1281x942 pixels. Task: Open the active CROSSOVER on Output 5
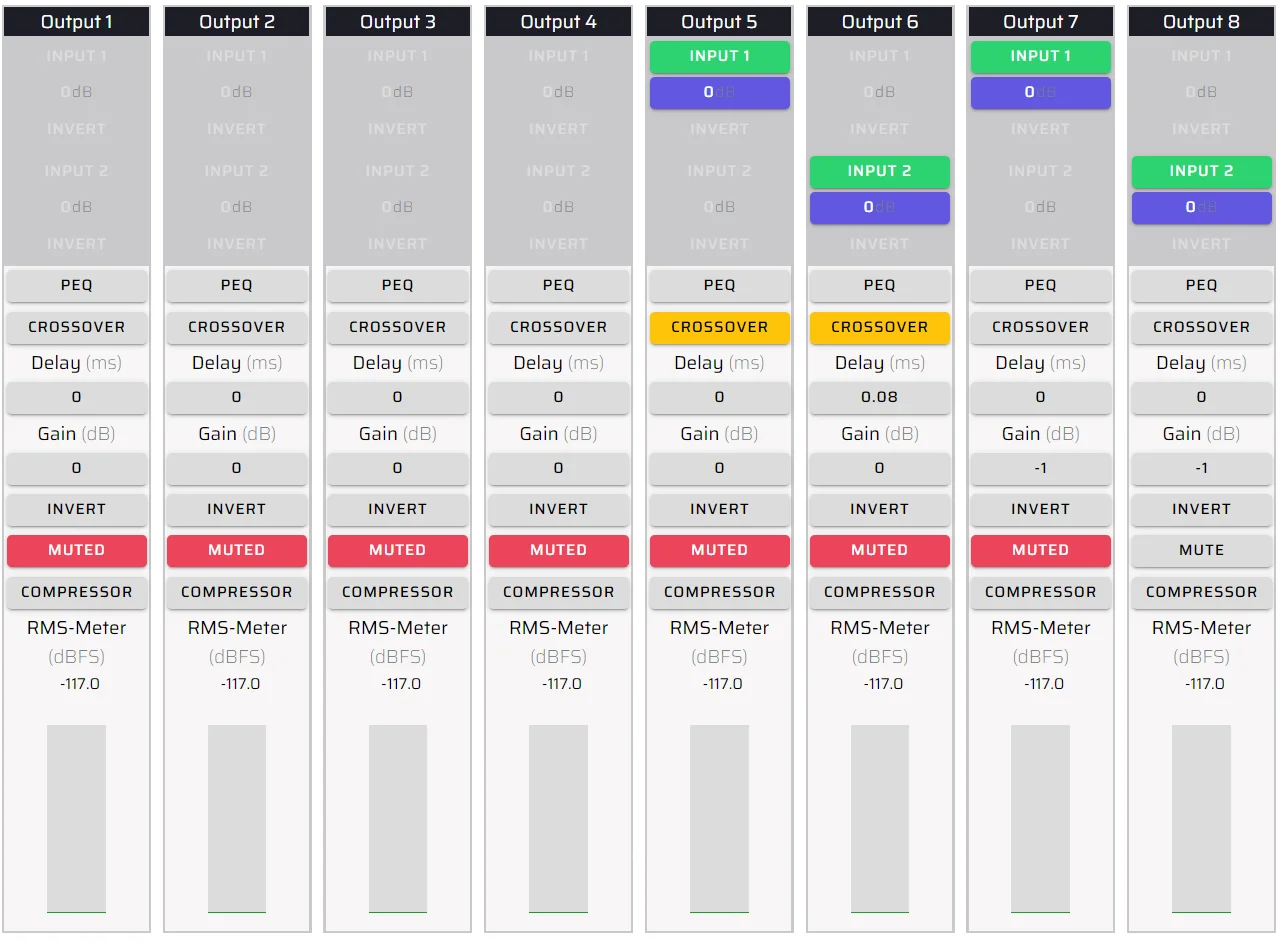(x=719, y=327)
